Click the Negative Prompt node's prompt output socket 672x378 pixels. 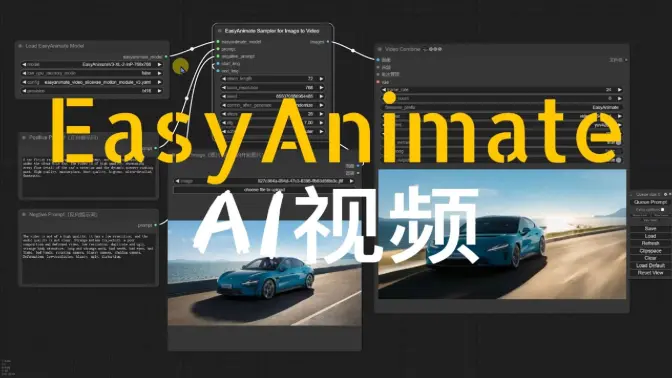(x=155, y=225)
